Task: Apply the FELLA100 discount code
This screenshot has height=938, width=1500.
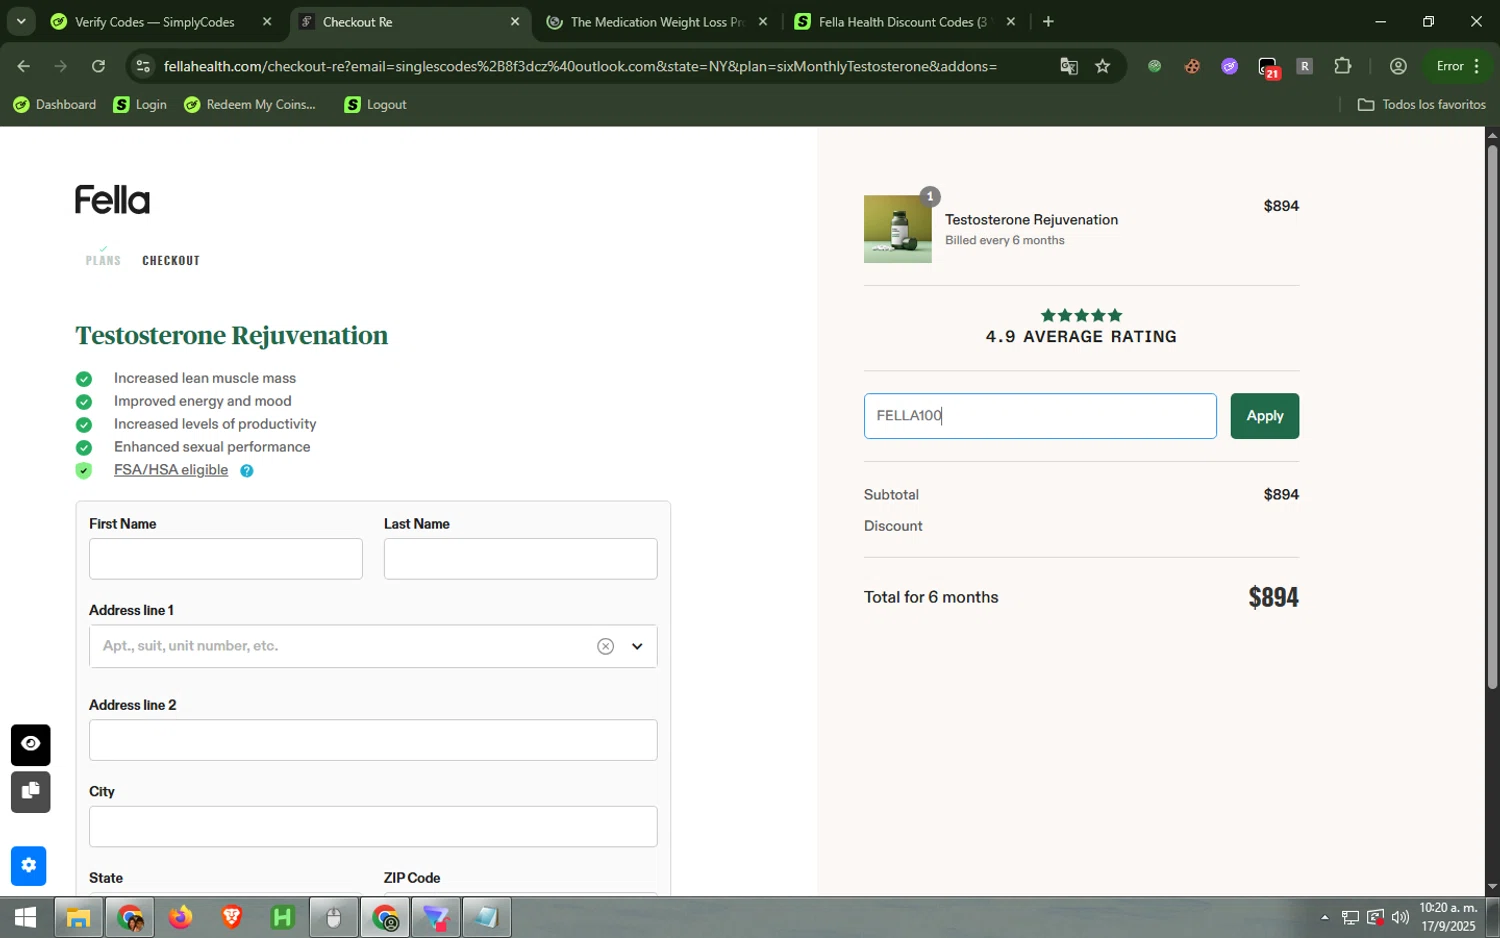Action: click(x=1264, y=416)
